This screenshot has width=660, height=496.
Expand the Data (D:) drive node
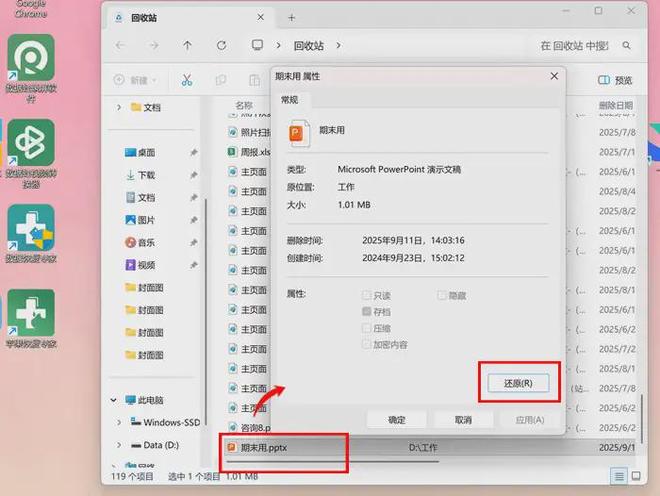[x=119, y=445]
